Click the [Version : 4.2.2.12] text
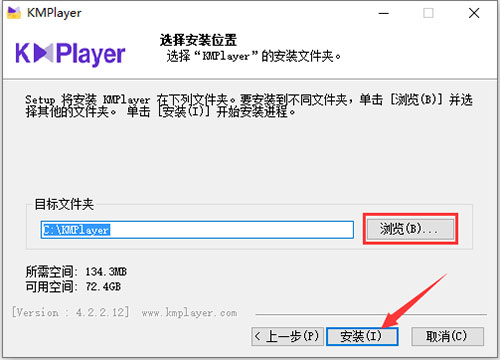The width and height of the screenshot is (500, 360). click(x=70, y=312)
